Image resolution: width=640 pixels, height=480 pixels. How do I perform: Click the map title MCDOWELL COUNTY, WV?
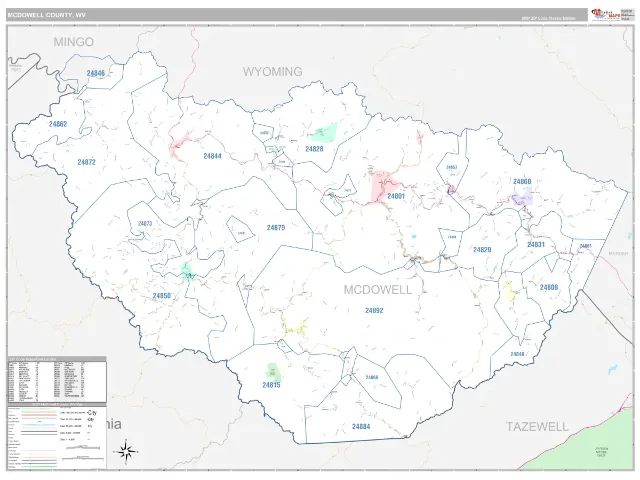click(47, 15)
